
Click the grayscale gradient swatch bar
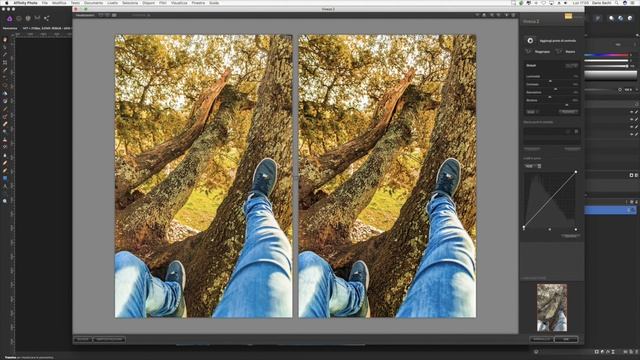coord(610,75)
